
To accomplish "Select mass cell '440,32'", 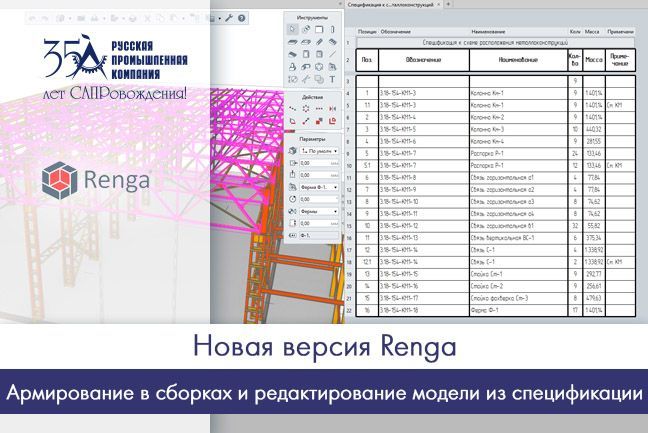I will (x=594, y=129).
